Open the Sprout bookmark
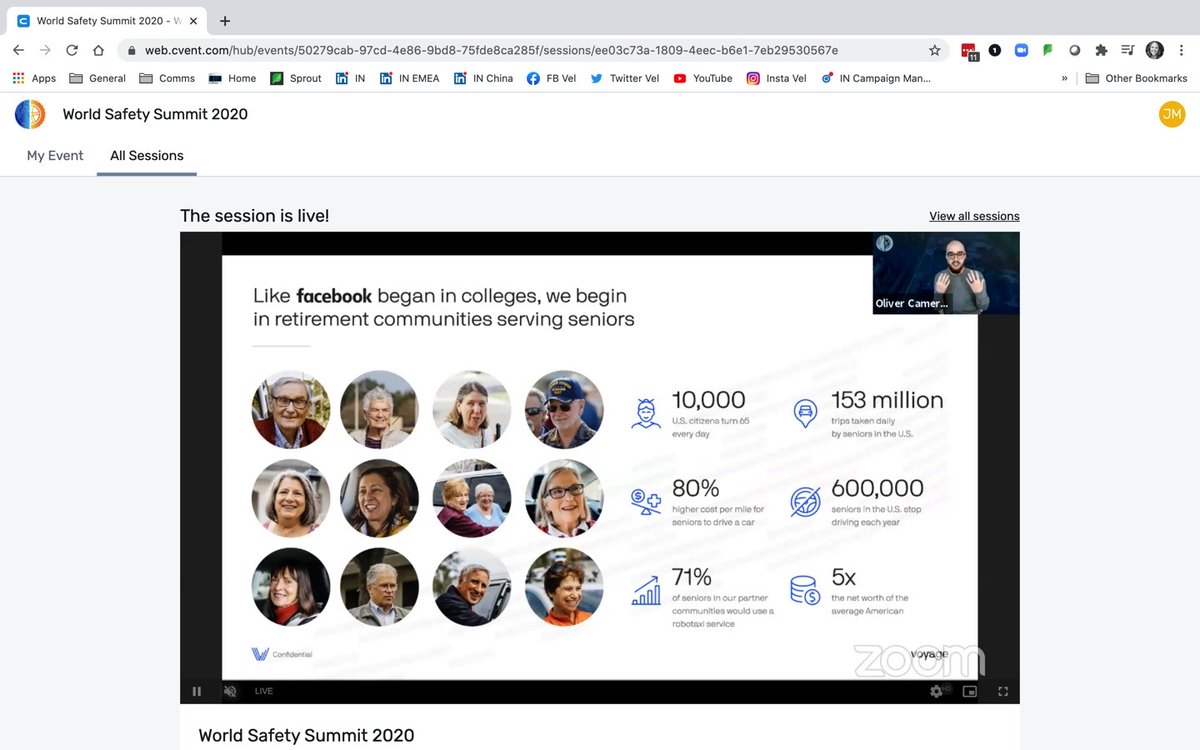 click(x=296, y=78)
